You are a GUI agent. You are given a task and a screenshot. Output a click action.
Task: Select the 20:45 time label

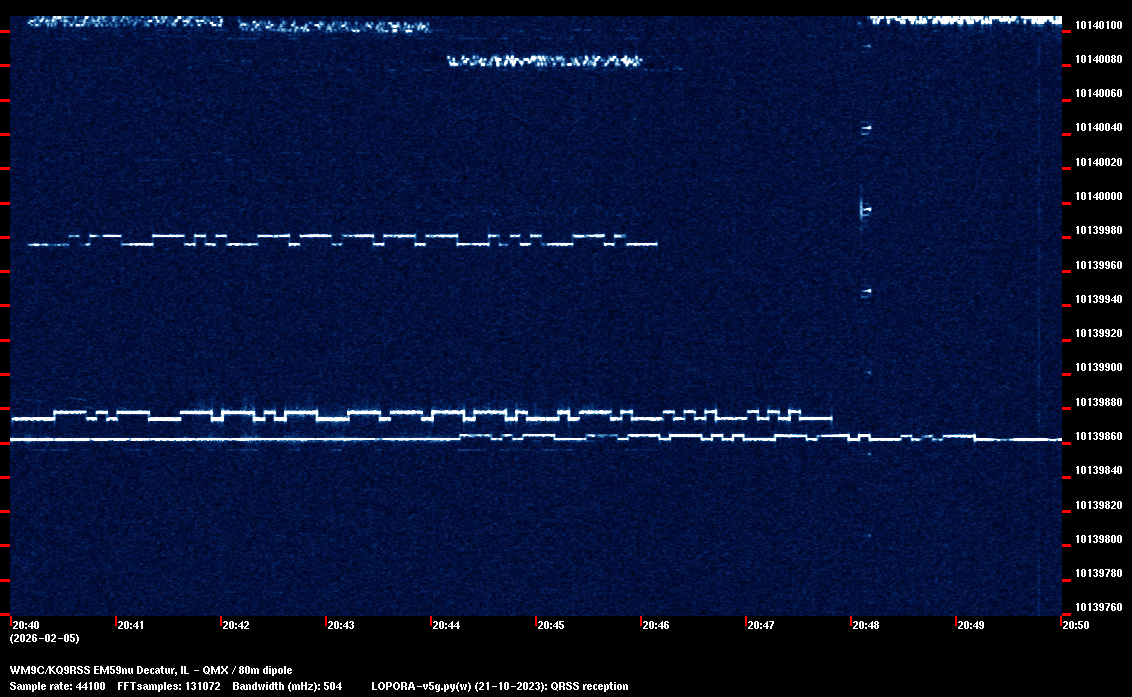(551, 625)
